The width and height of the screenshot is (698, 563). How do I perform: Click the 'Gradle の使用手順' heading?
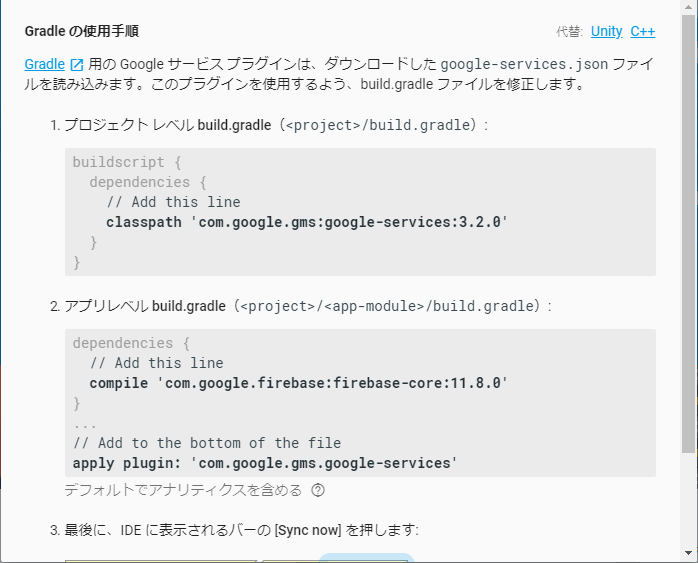[89, 31]
